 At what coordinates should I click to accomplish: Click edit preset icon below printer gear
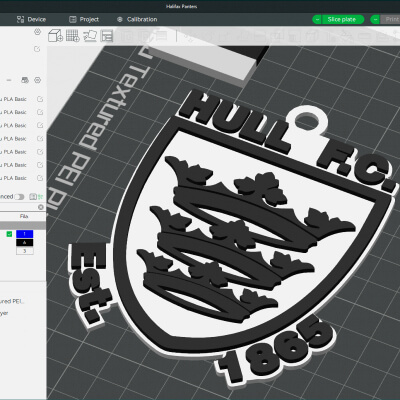pos(37,49)
